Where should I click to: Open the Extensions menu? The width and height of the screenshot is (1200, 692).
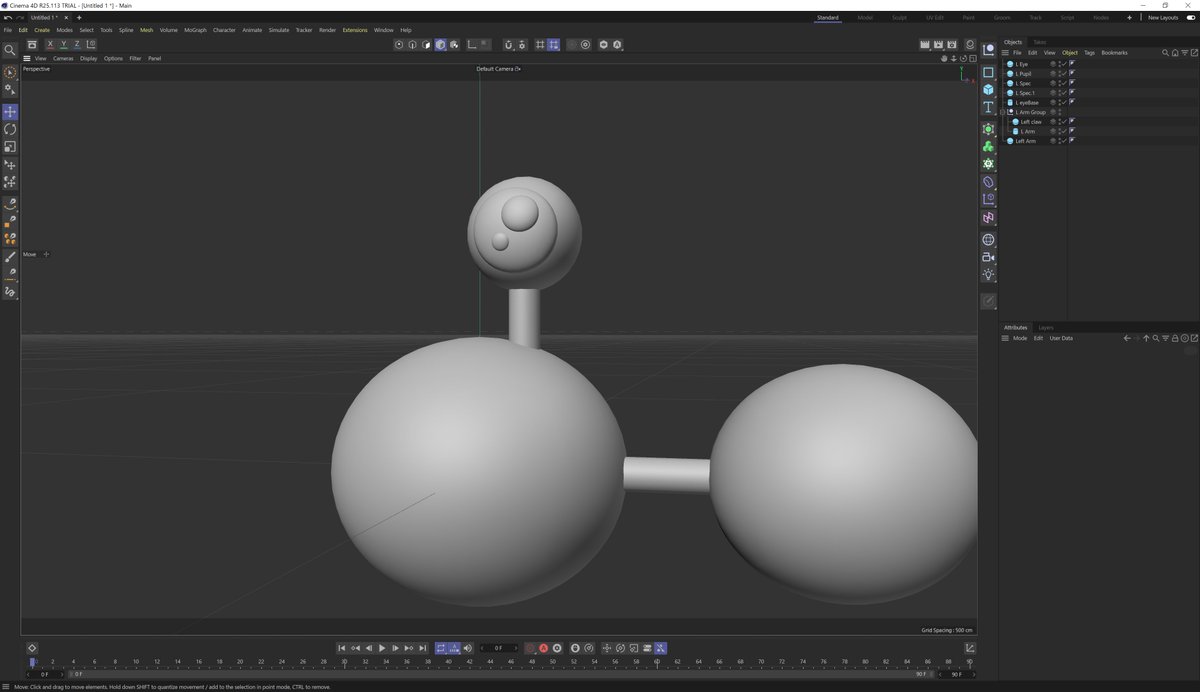tap(355, 30)
